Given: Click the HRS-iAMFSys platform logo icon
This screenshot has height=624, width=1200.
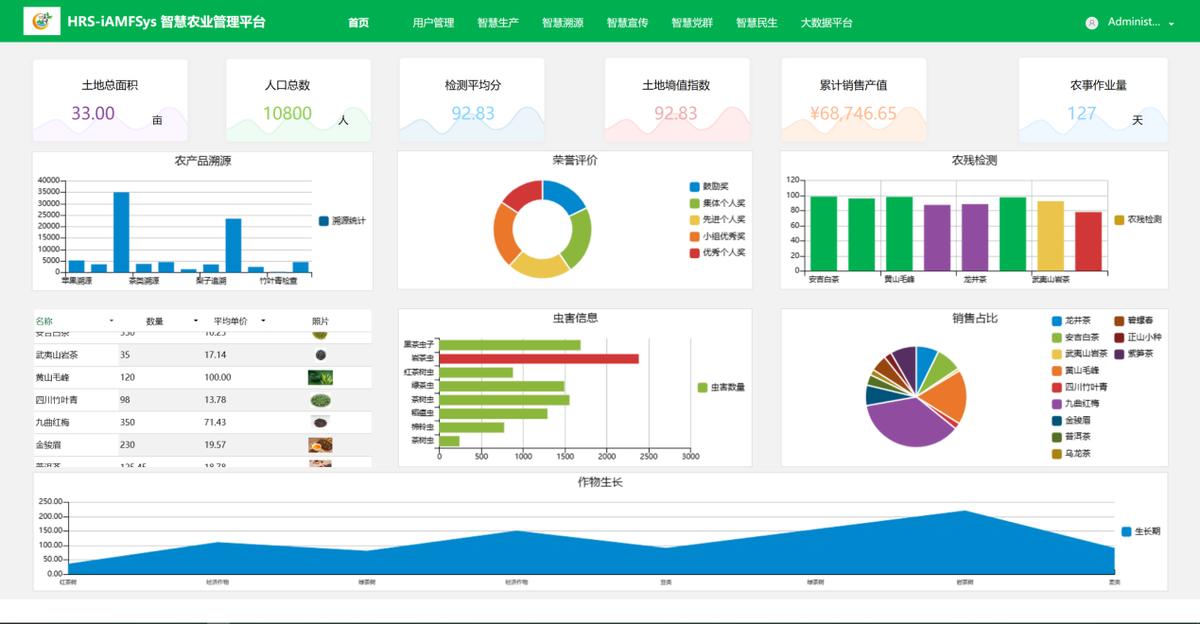Looking at the screenshot, I should tap(40, 20).
